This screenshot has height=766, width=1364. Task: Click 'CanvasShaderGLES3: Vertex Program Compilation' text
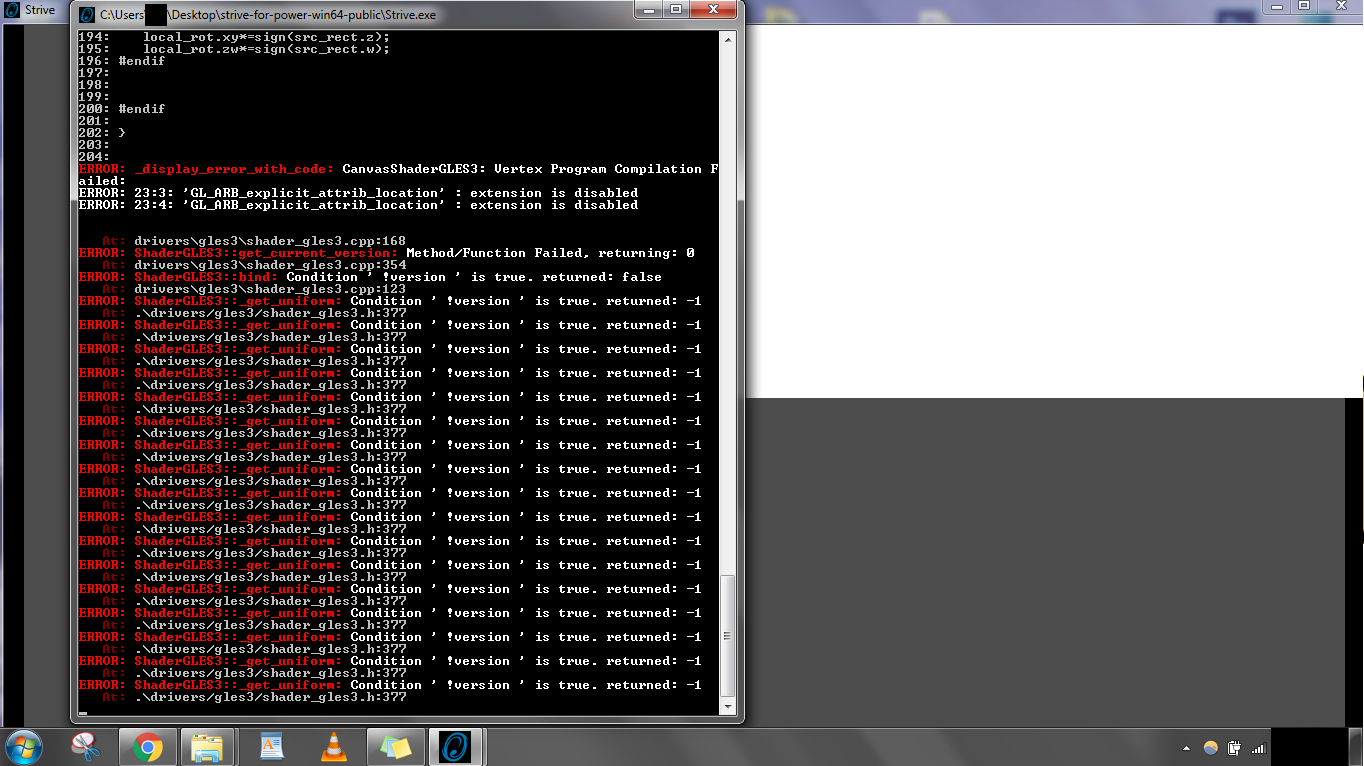522,169
